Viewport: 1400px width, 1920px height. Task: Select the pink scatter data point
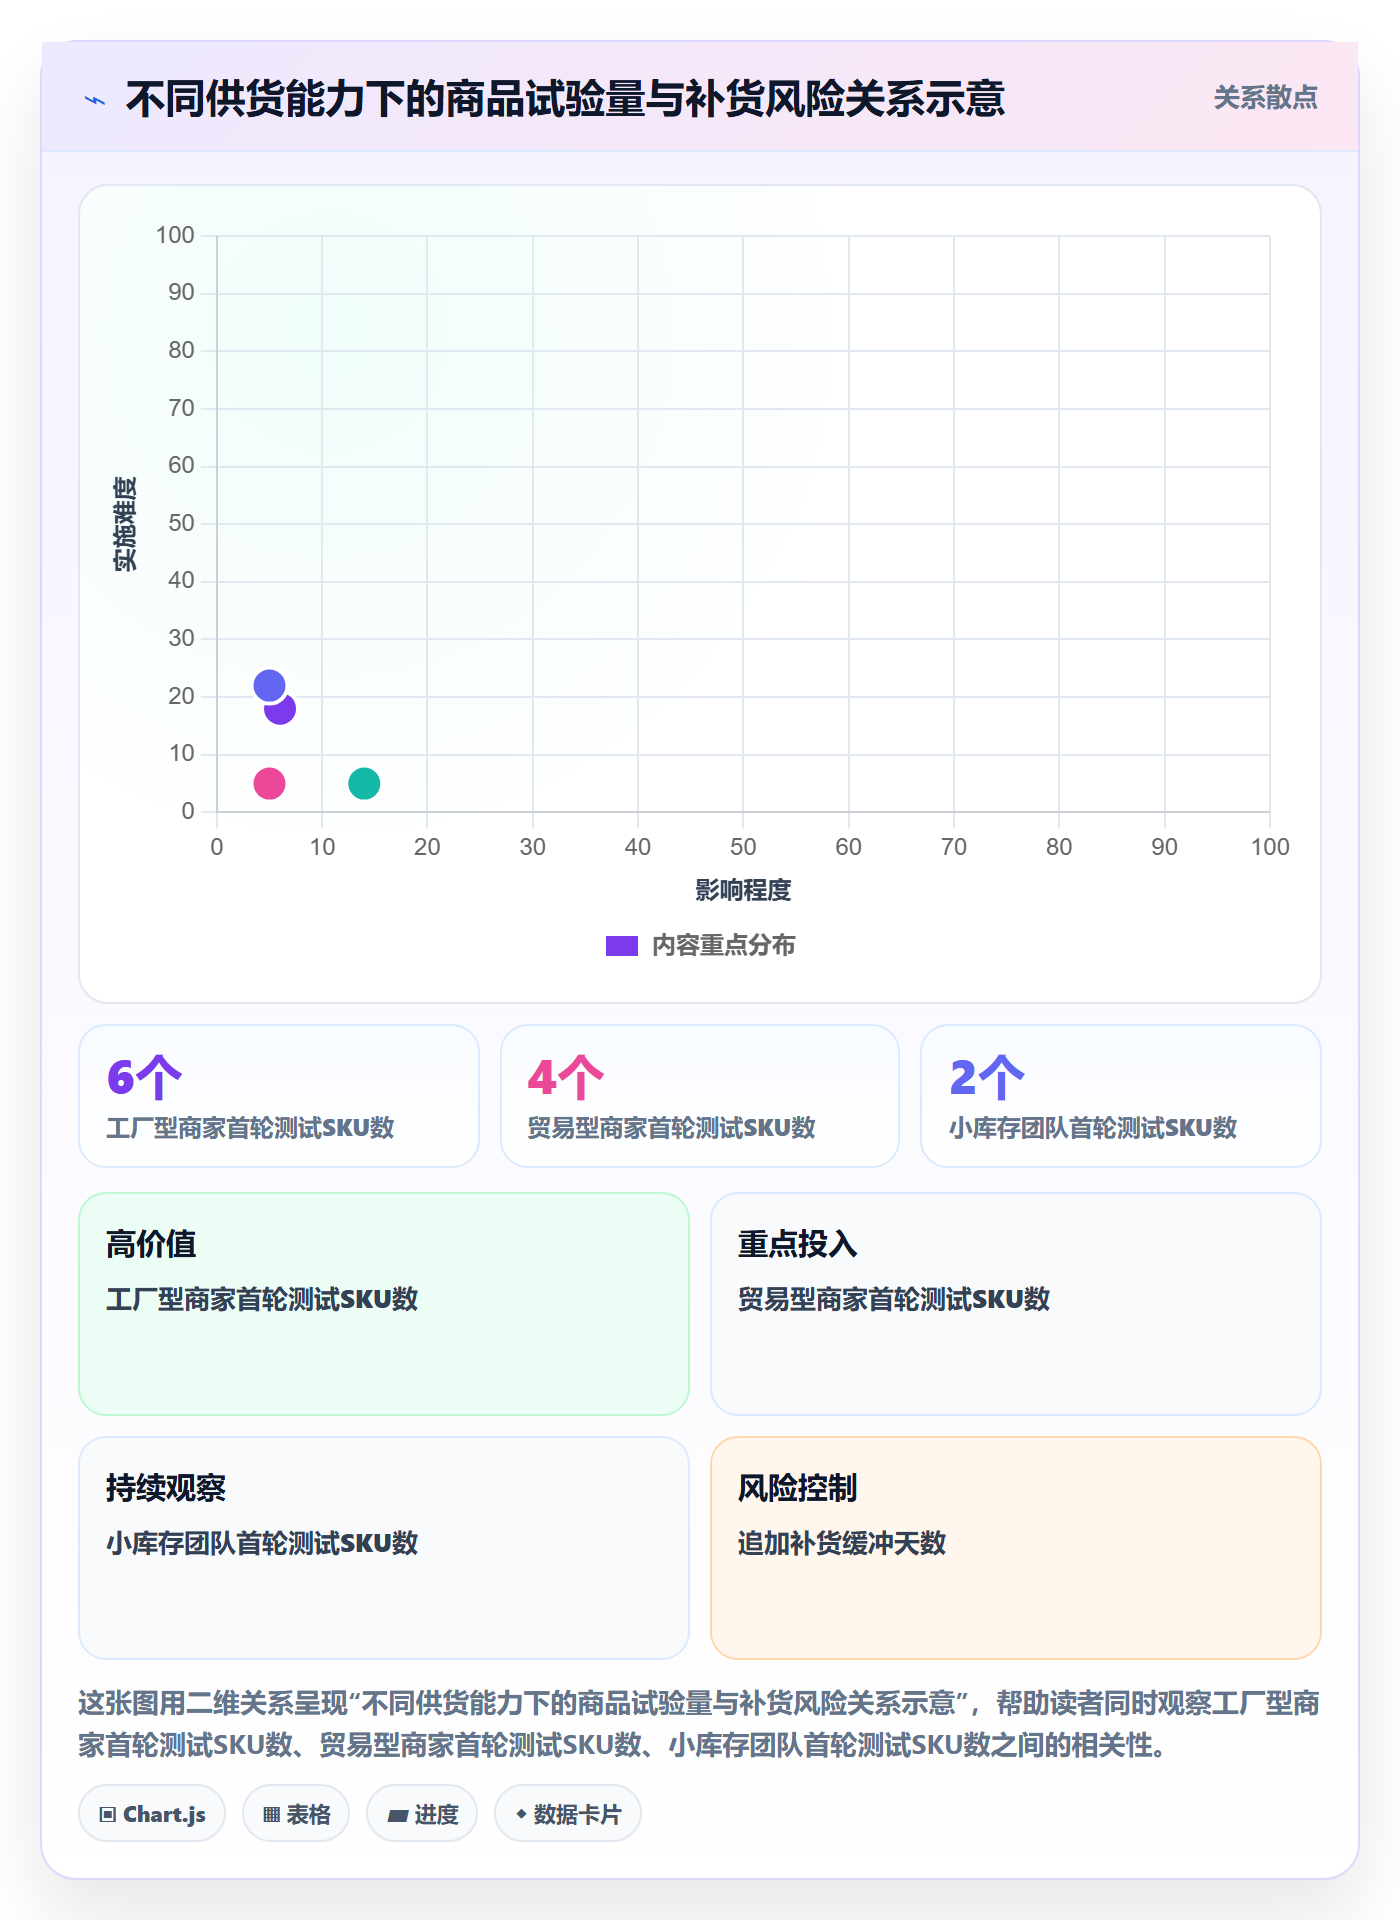(x=269, y=783)
